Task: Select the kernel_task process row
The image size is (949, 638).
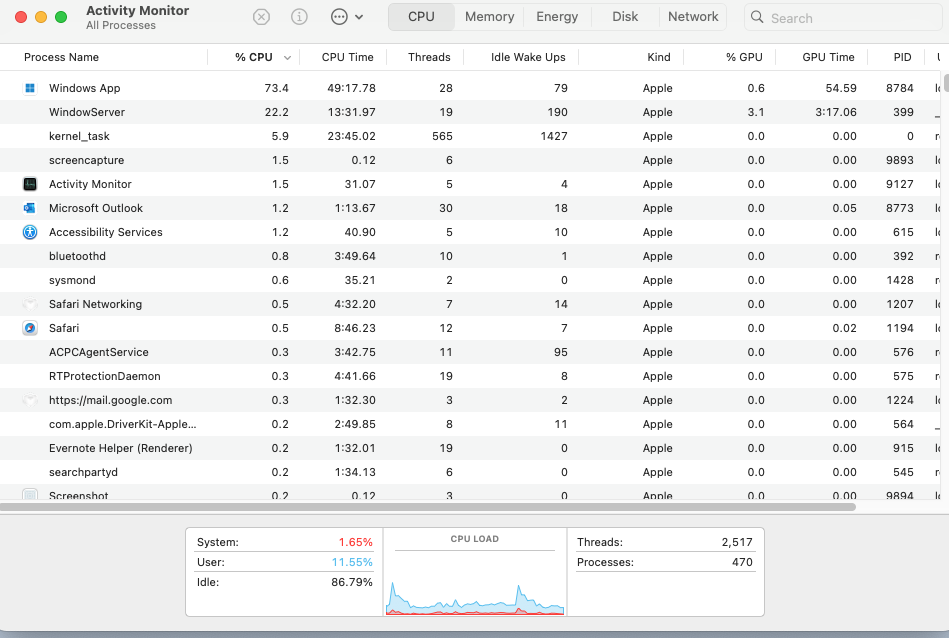Action: pyautogui.click(x=470, y=136)
